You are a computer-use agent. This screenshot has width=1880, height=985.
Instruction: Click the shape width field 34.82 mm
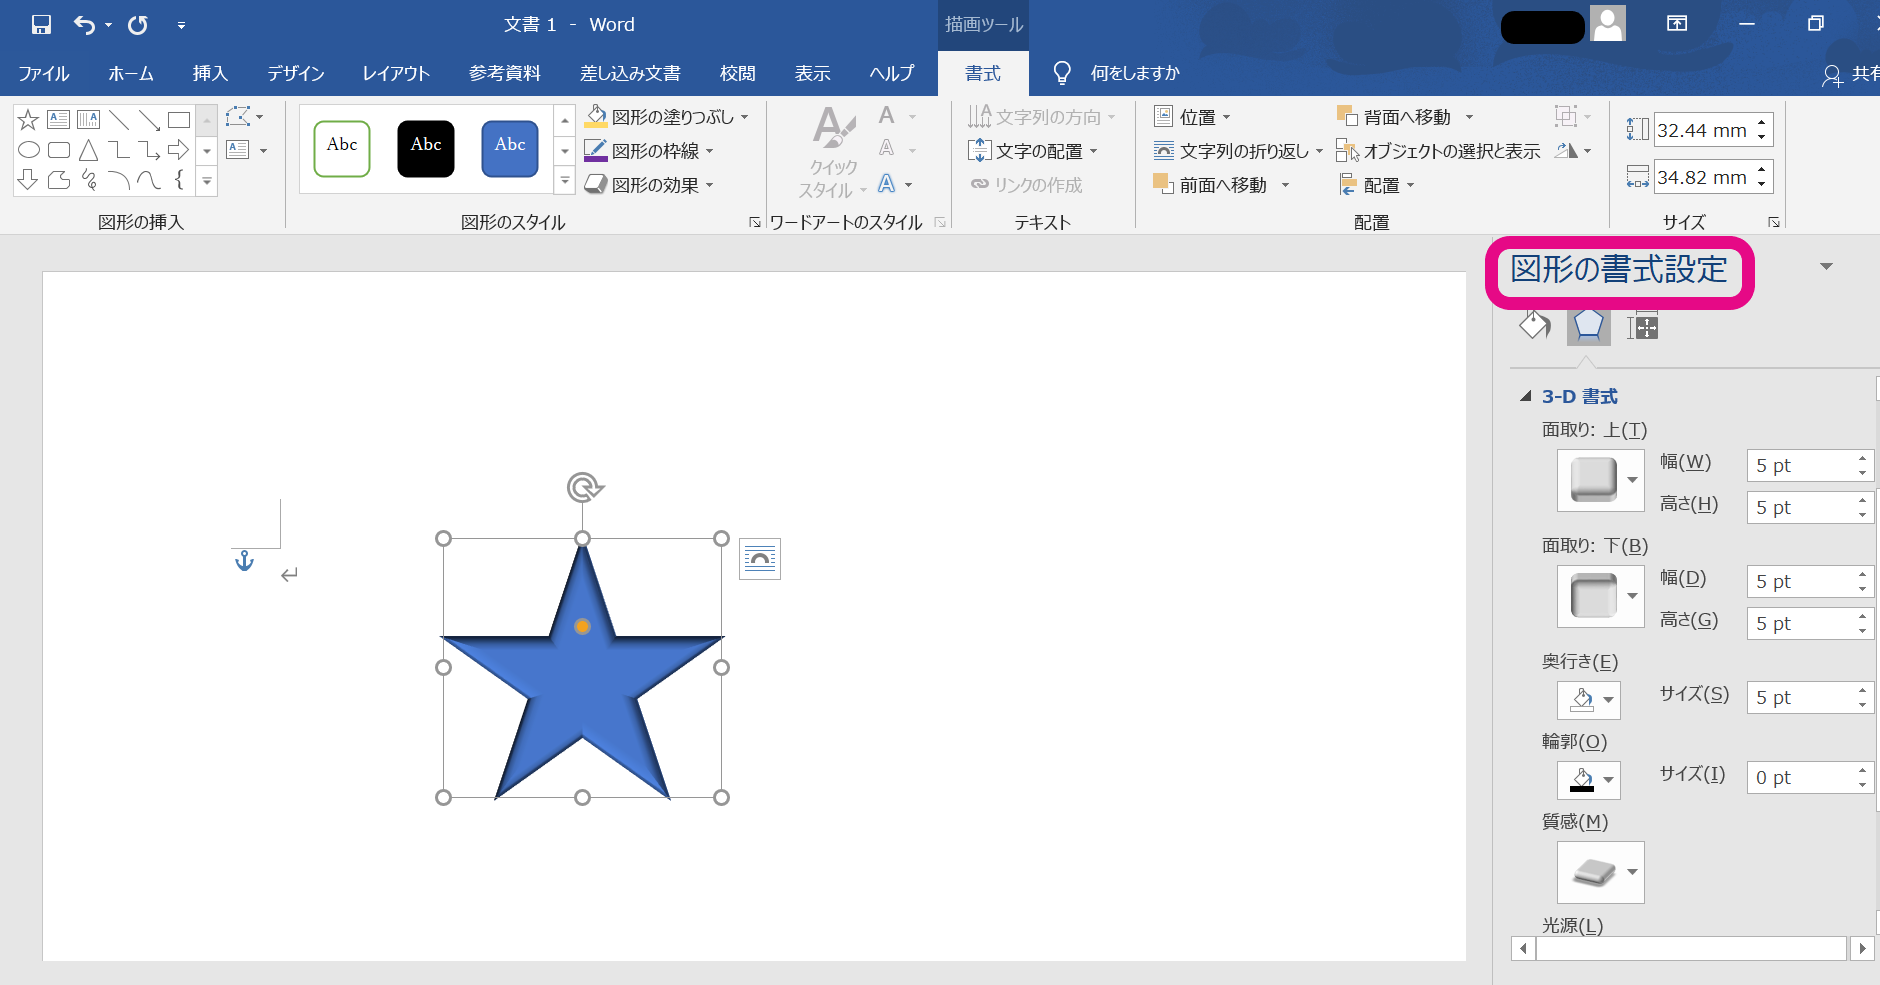coord(1702,177)
